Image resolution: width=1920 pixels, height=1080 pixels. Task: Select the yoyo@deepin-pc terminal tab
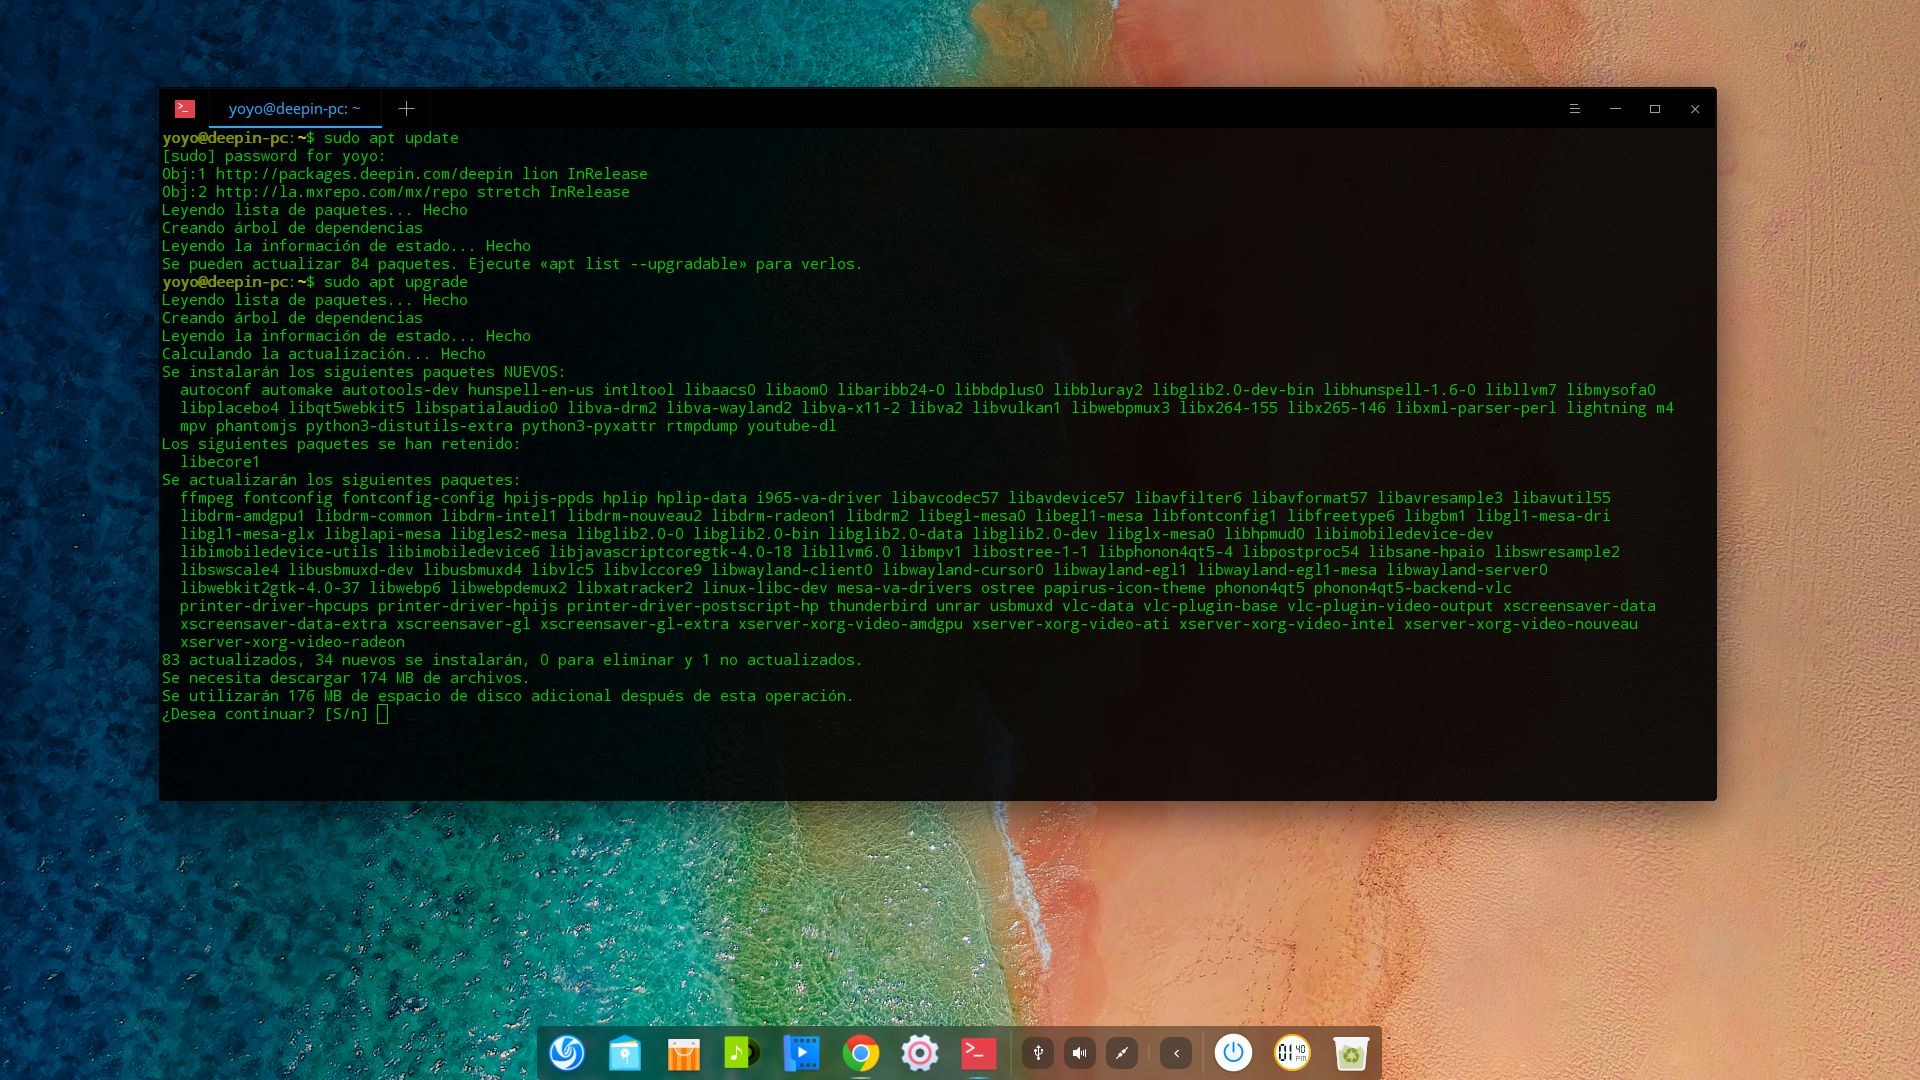(x=294, y=108)
